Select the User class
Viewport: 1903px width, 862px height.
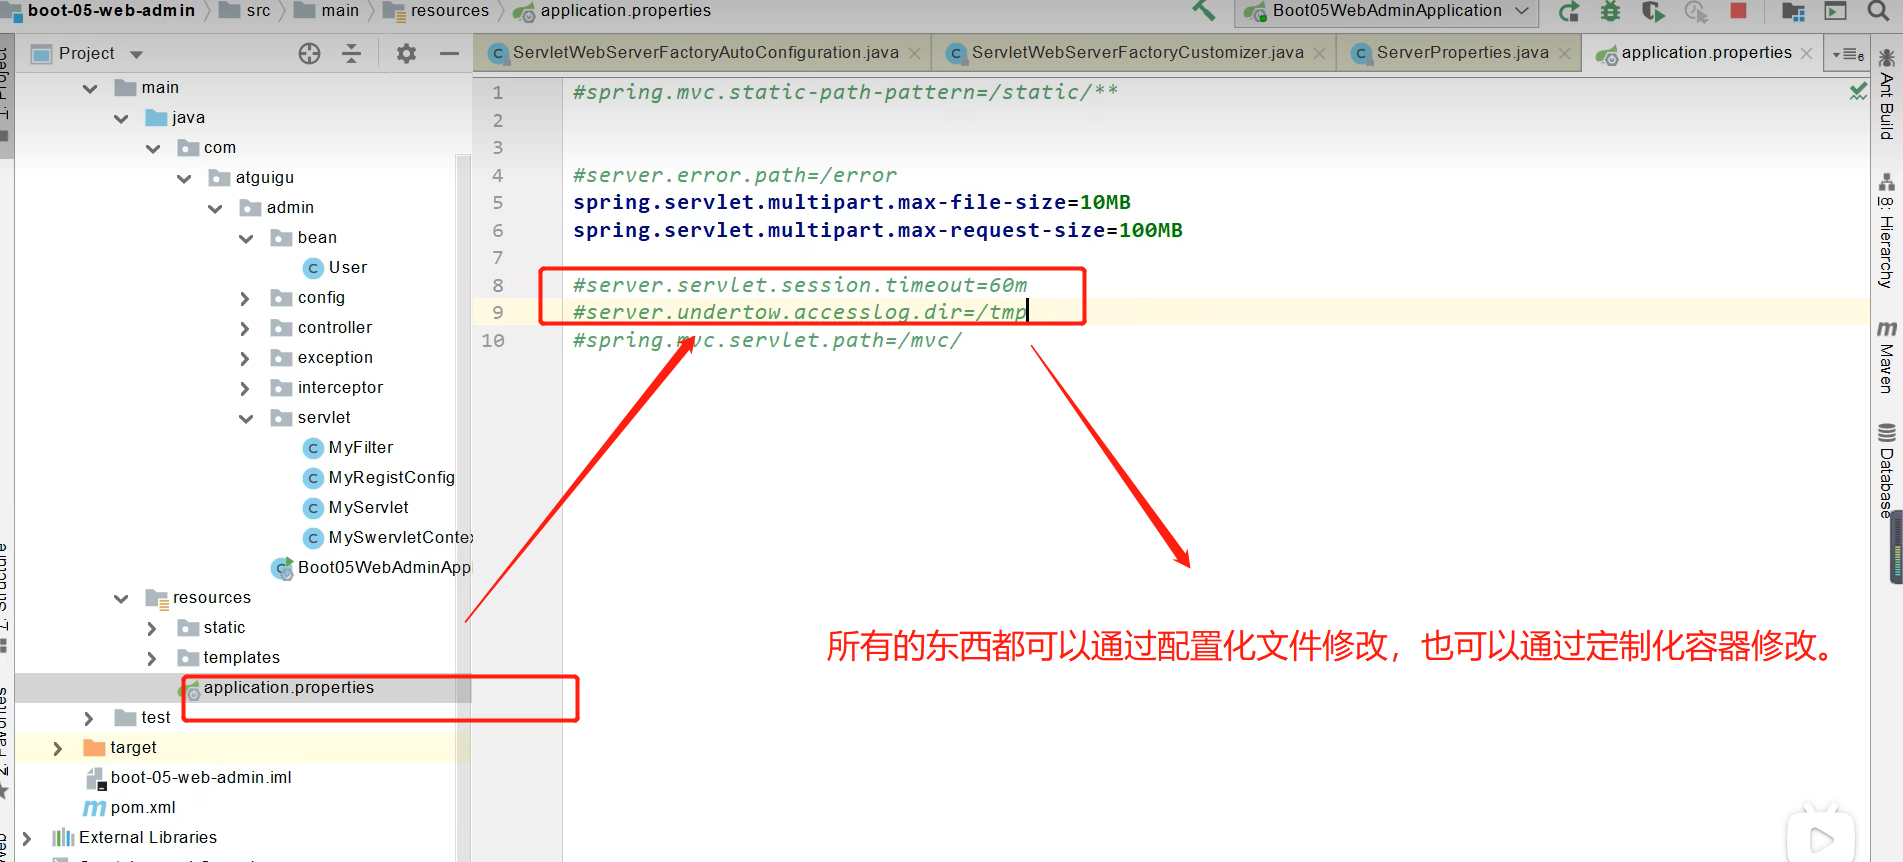pyautogui.click(x=335, y=268)
